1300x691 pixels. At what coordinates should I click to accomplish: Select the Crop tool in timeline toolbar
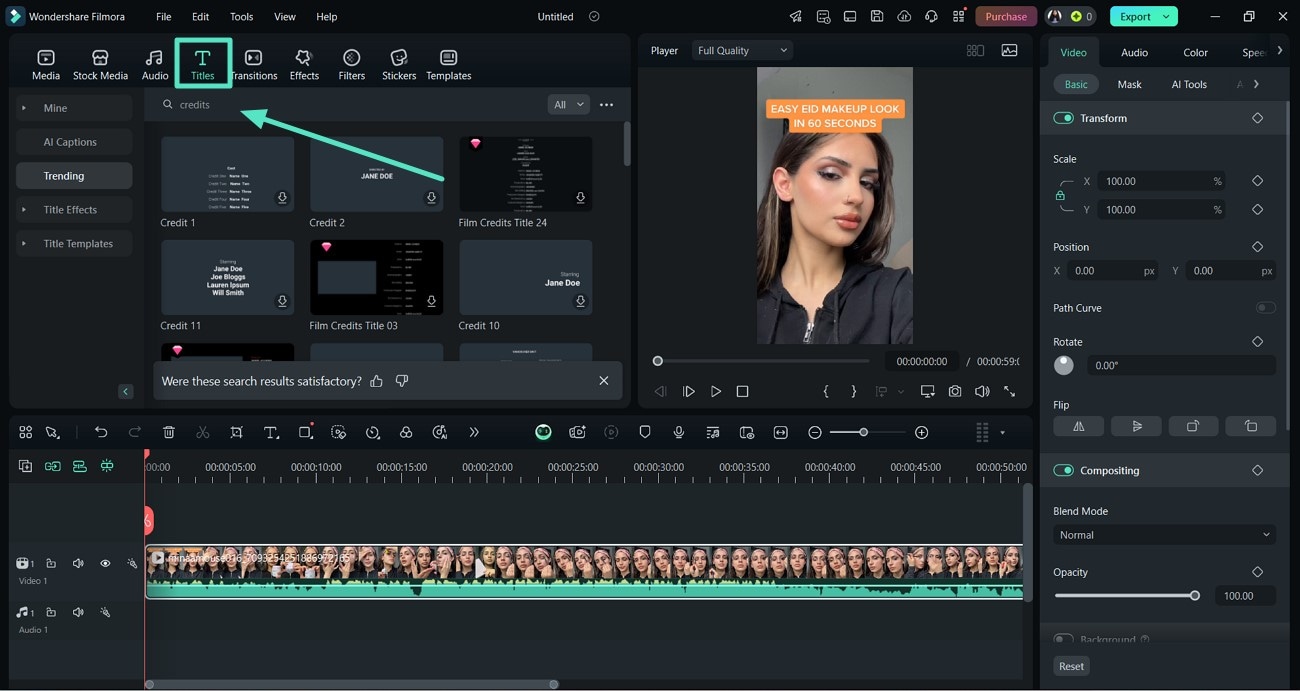click(236, 432)
